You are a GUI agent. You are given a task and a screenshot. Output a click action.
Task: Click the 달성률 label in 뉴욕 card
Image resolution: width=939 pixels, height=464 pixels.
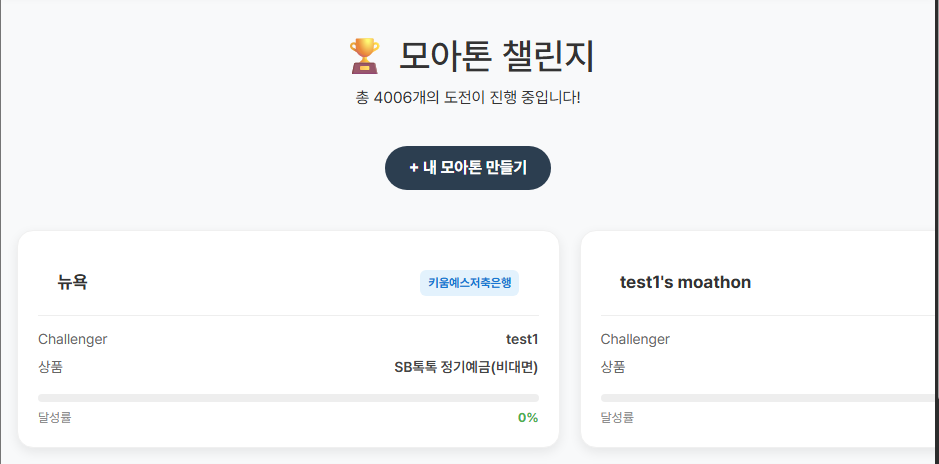[x=55, y=417]
